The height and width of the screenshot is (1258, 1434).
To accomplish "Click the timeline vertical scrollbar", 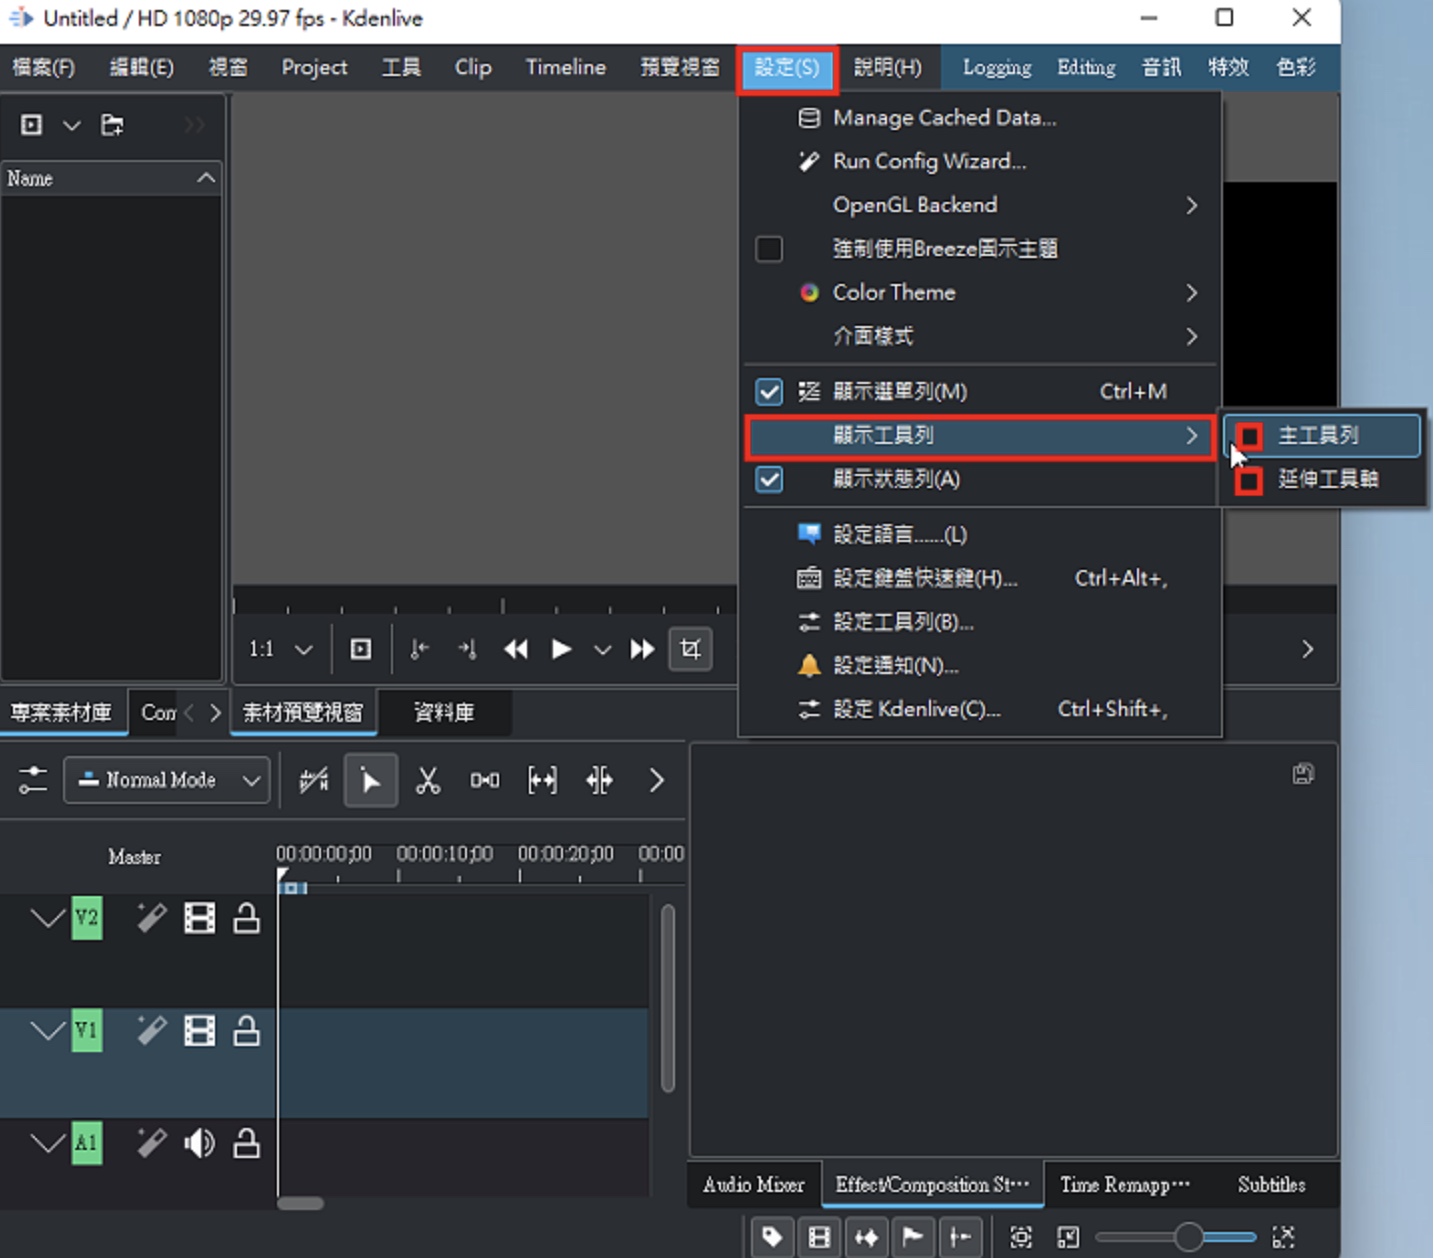I will tap(668, 998).
